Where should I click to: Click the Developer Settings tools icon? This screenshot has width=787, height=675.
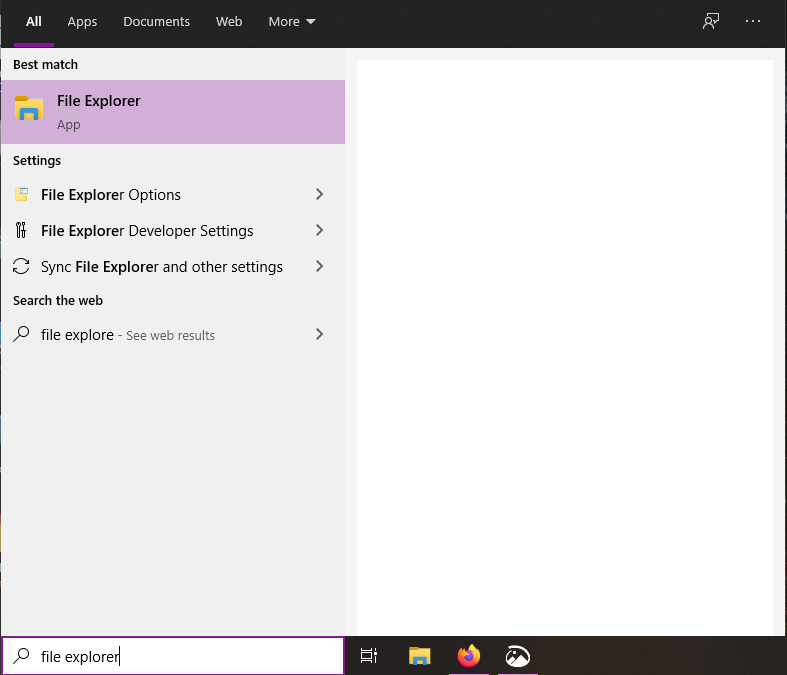21,231
